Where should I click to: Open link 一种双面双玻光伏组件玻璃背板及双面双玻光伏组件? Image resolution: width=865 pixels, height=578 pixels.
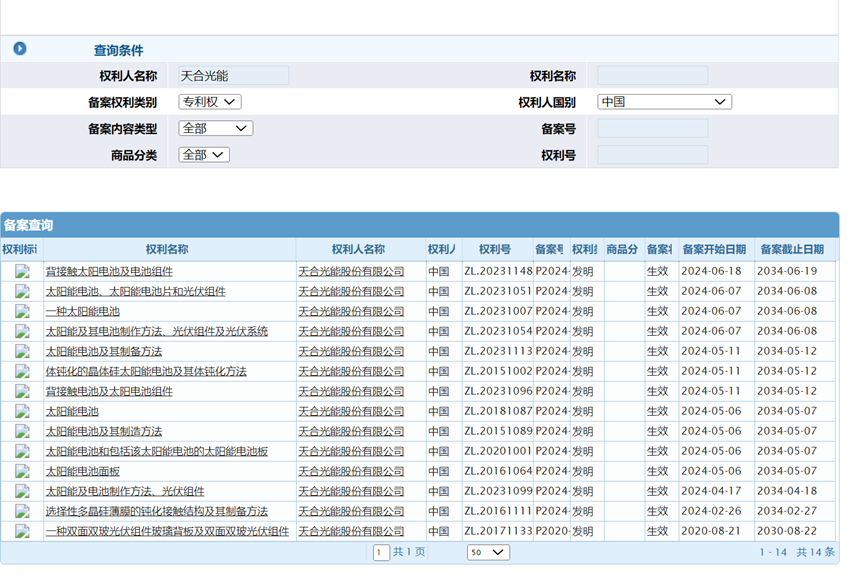click(x=167, y=531)
